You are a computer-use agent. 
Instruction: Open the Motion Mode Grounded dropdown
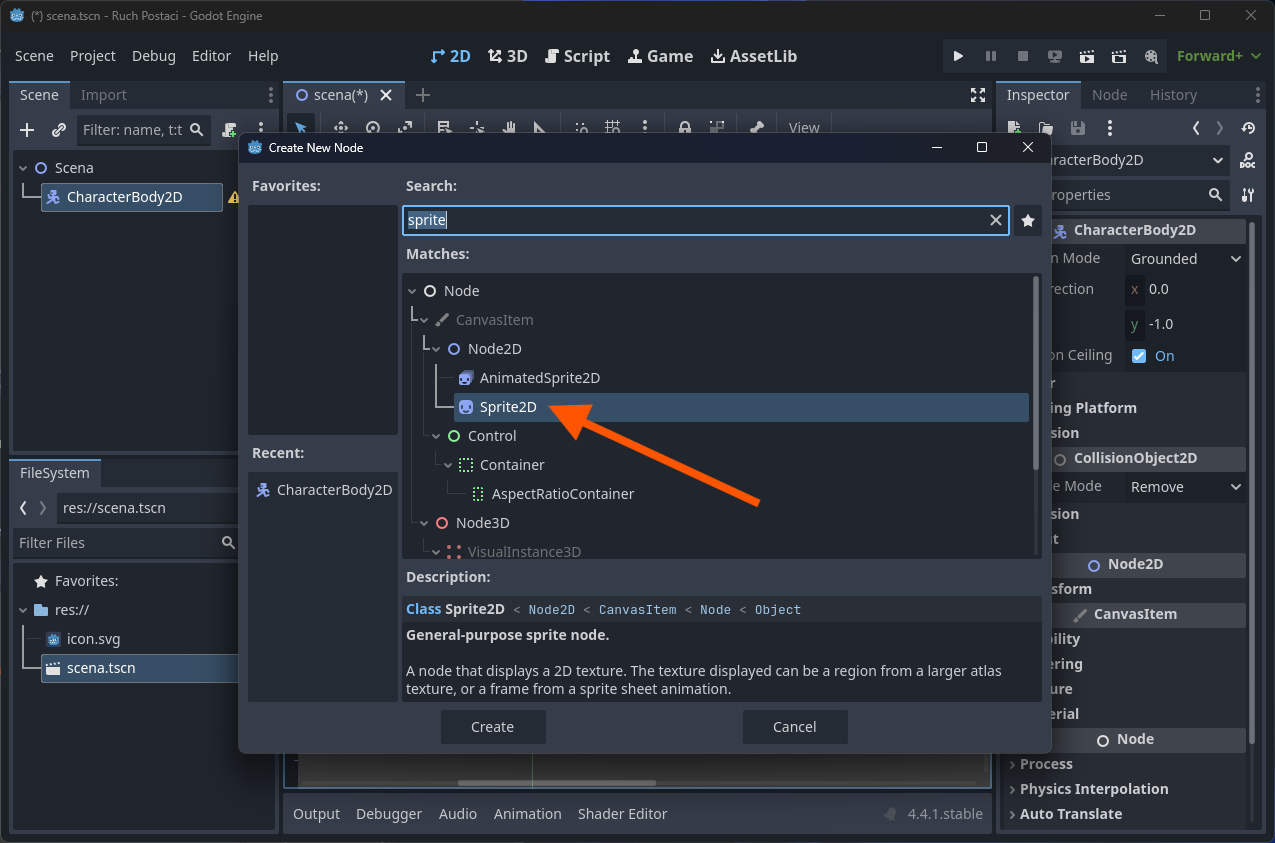click(1186, 259)
